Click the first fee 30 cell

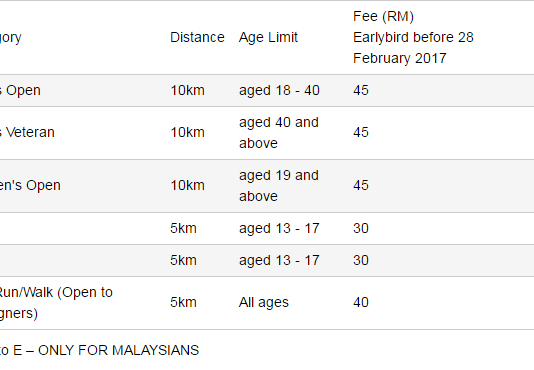[x=361, y=228]
